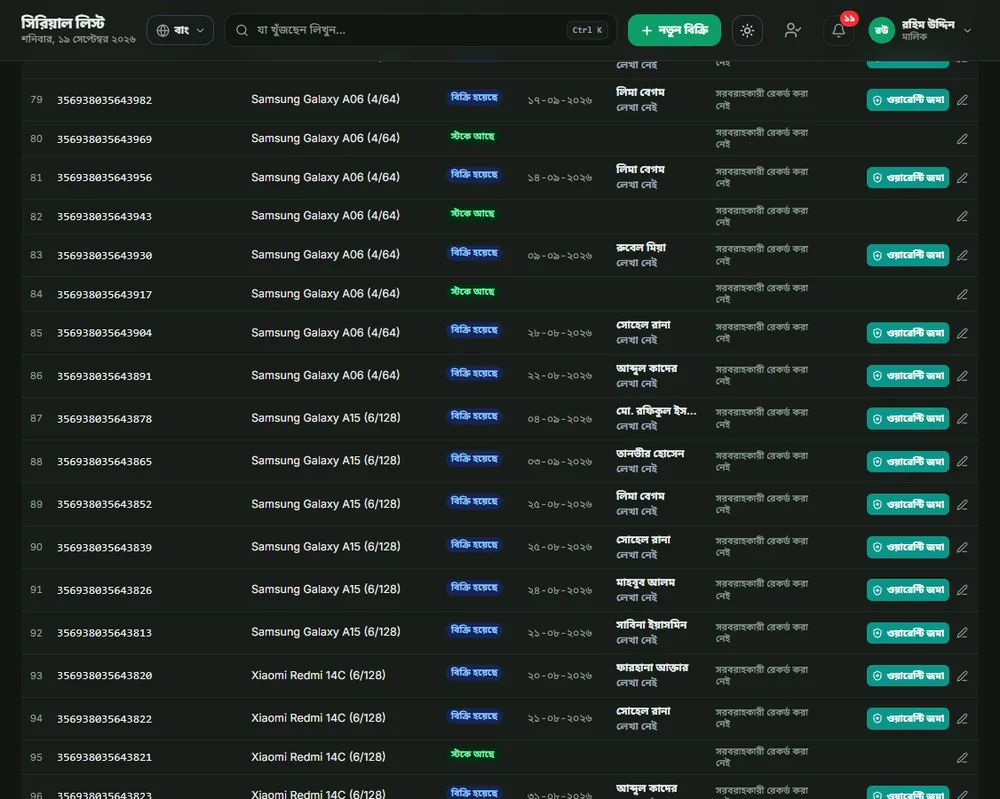
Task: Click the serial list page title
Action: click(x=62, y=23)
